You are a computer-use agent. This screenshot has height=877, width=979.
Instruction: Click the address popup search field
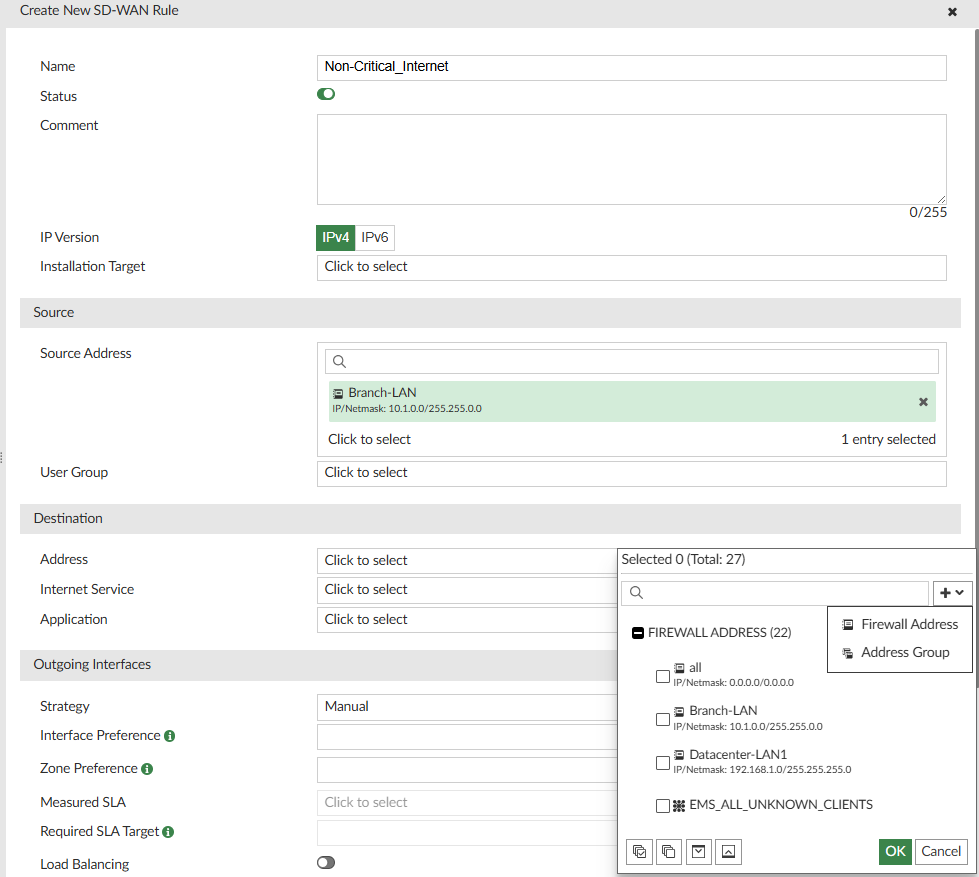coord(775,592)
